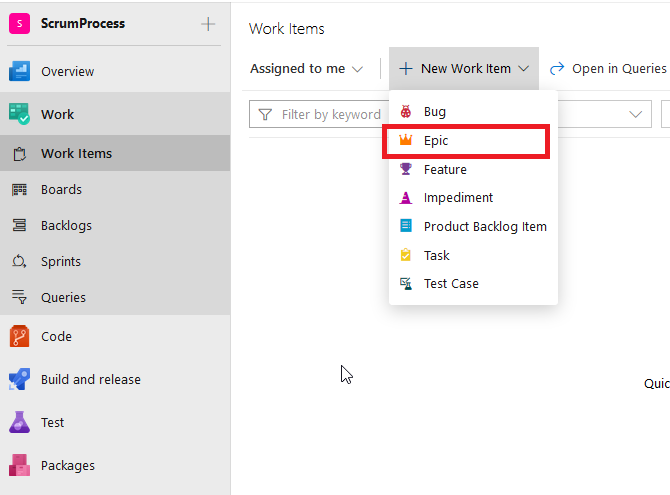Choose Bug from the work item menu
This screenshot has width=670, height=495.
coord(434,112)
